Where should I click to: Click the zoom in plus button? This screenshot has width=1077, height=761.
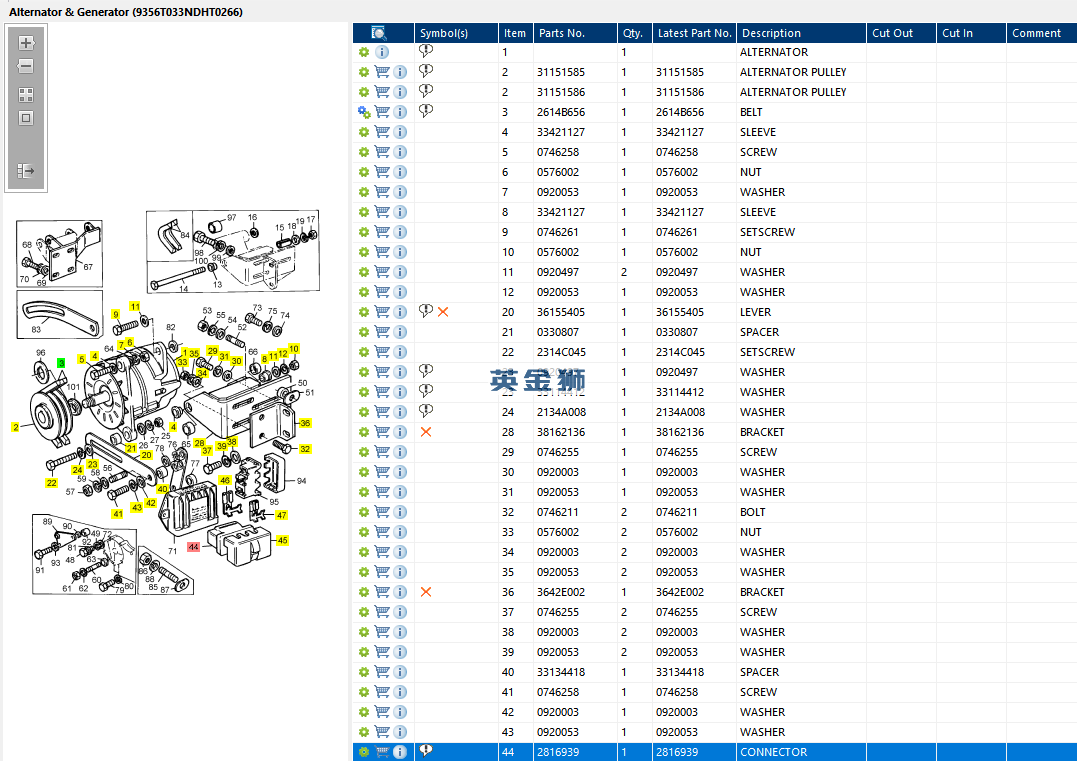[x=26, y=43]
